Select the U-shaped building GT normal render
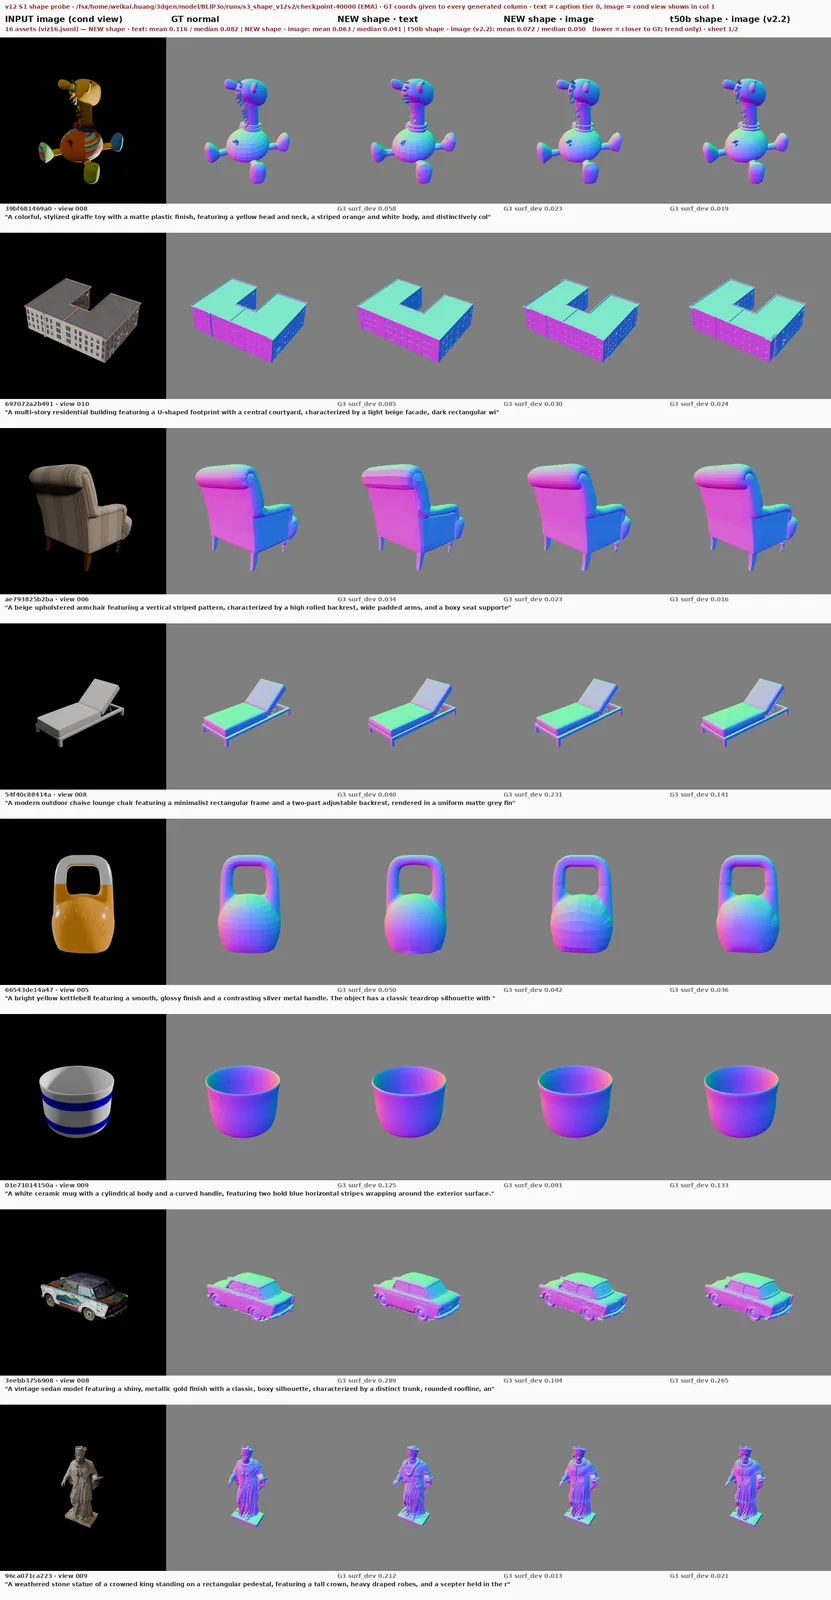This screenshot has height=1600, width=831. (249, 316)
